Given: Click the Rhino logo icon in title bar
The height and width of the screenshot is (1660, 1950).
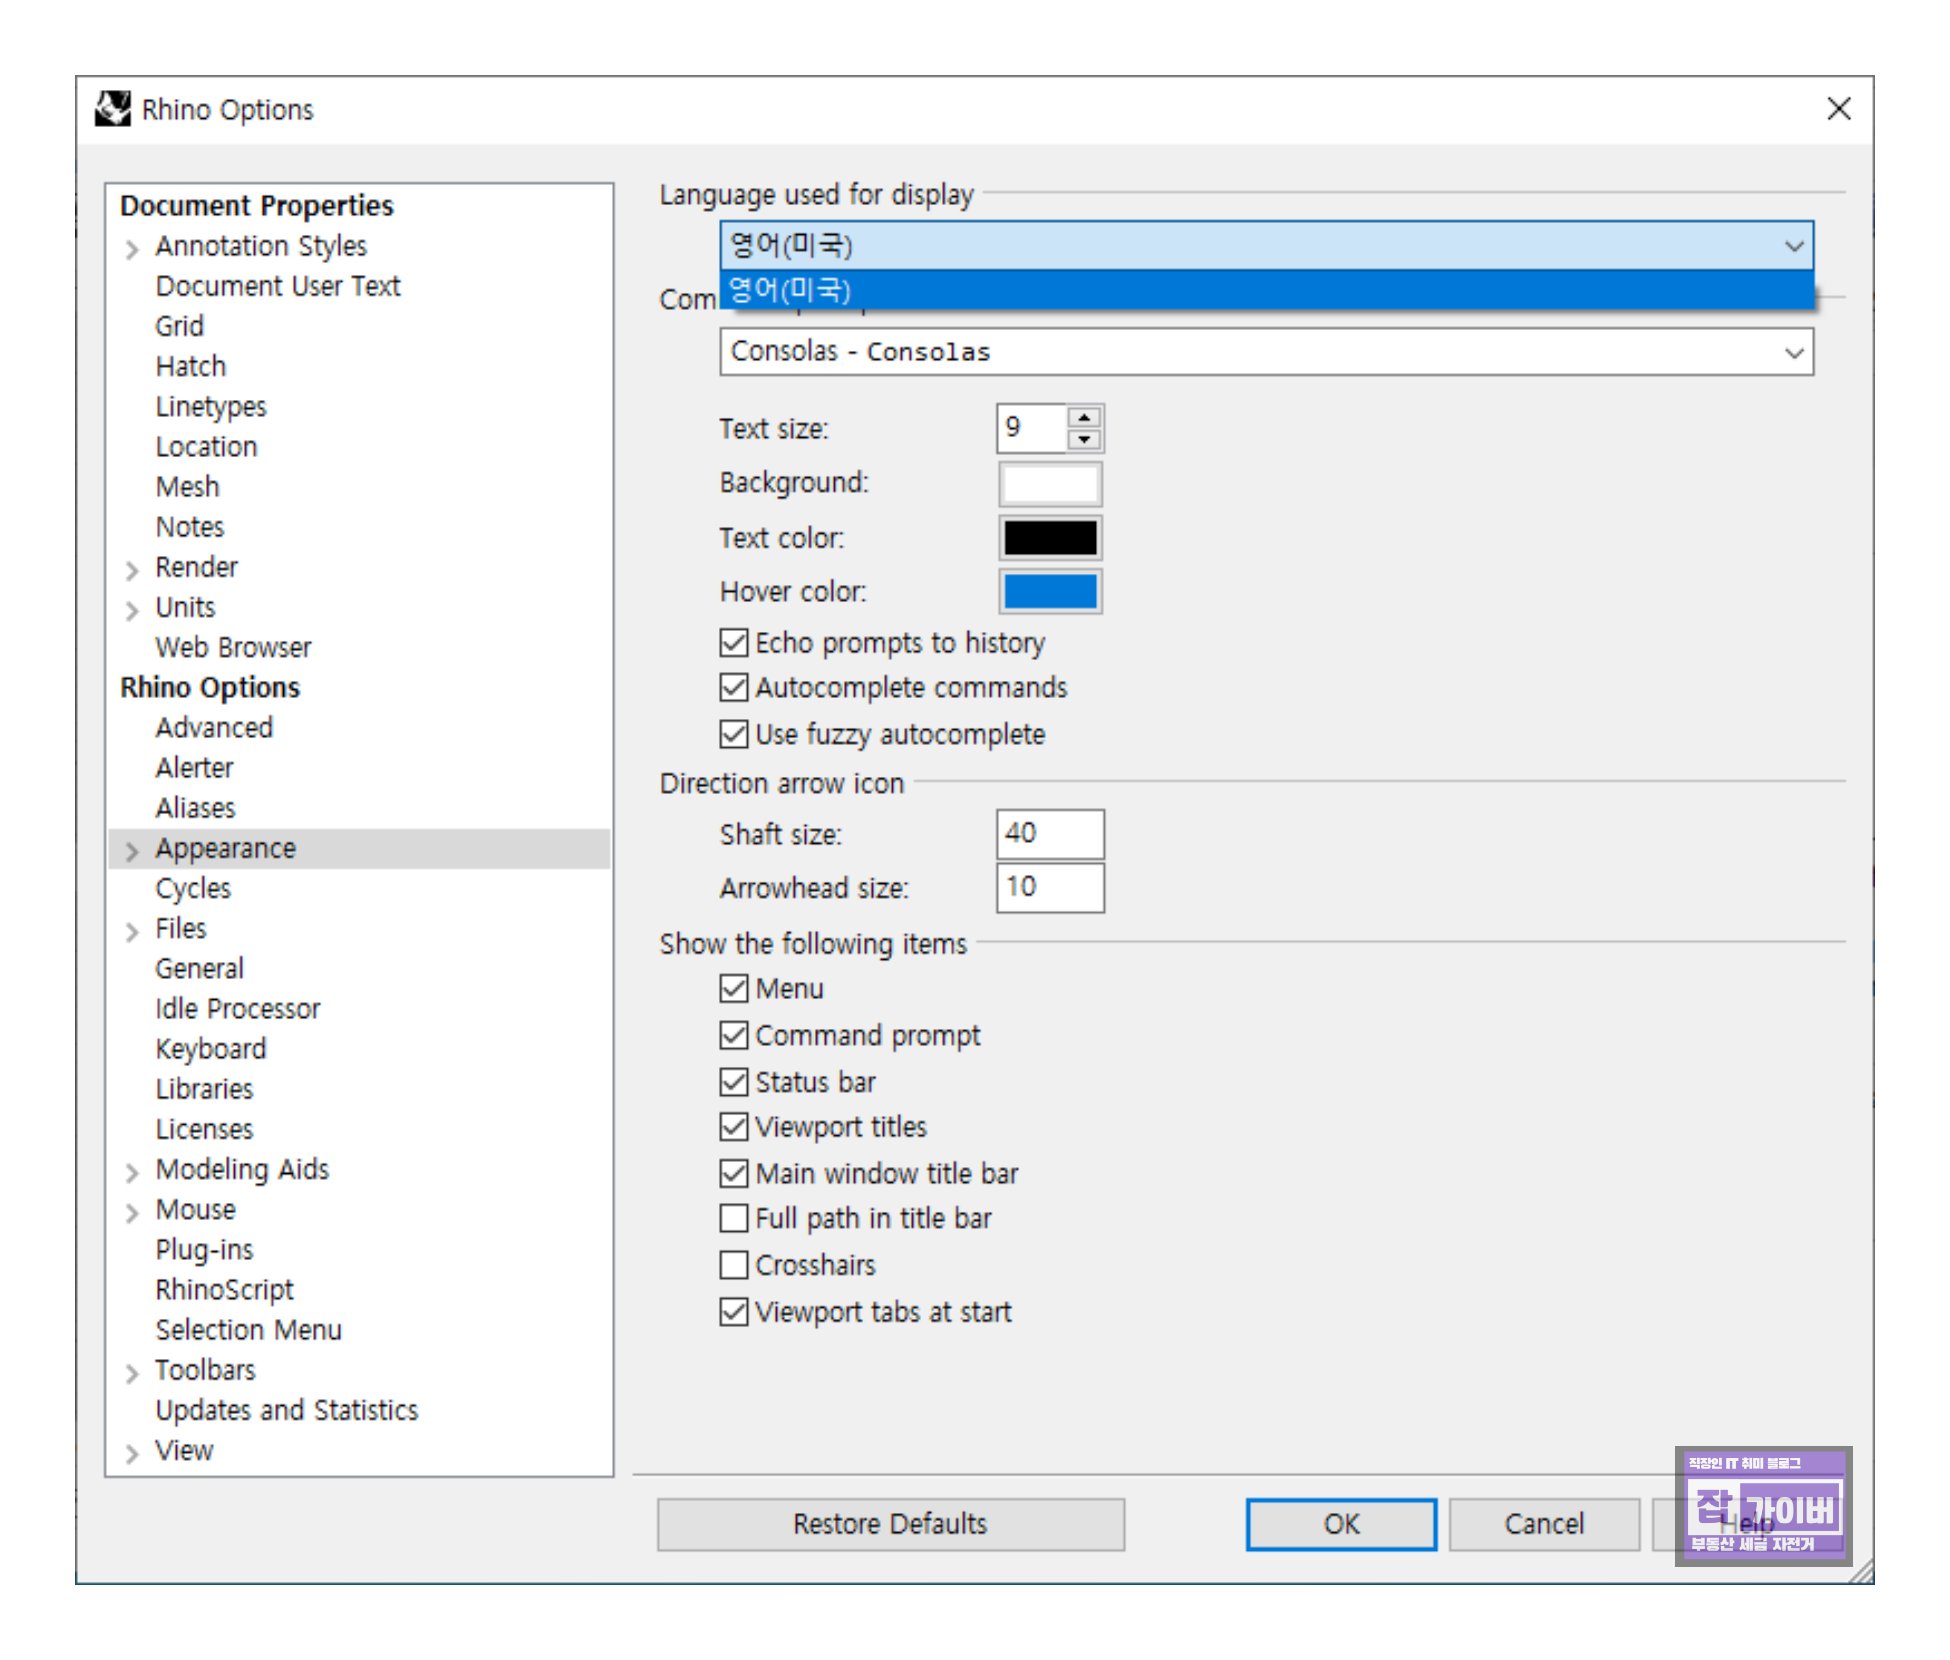Looking at the screenshot, I should tap(113, 109).
